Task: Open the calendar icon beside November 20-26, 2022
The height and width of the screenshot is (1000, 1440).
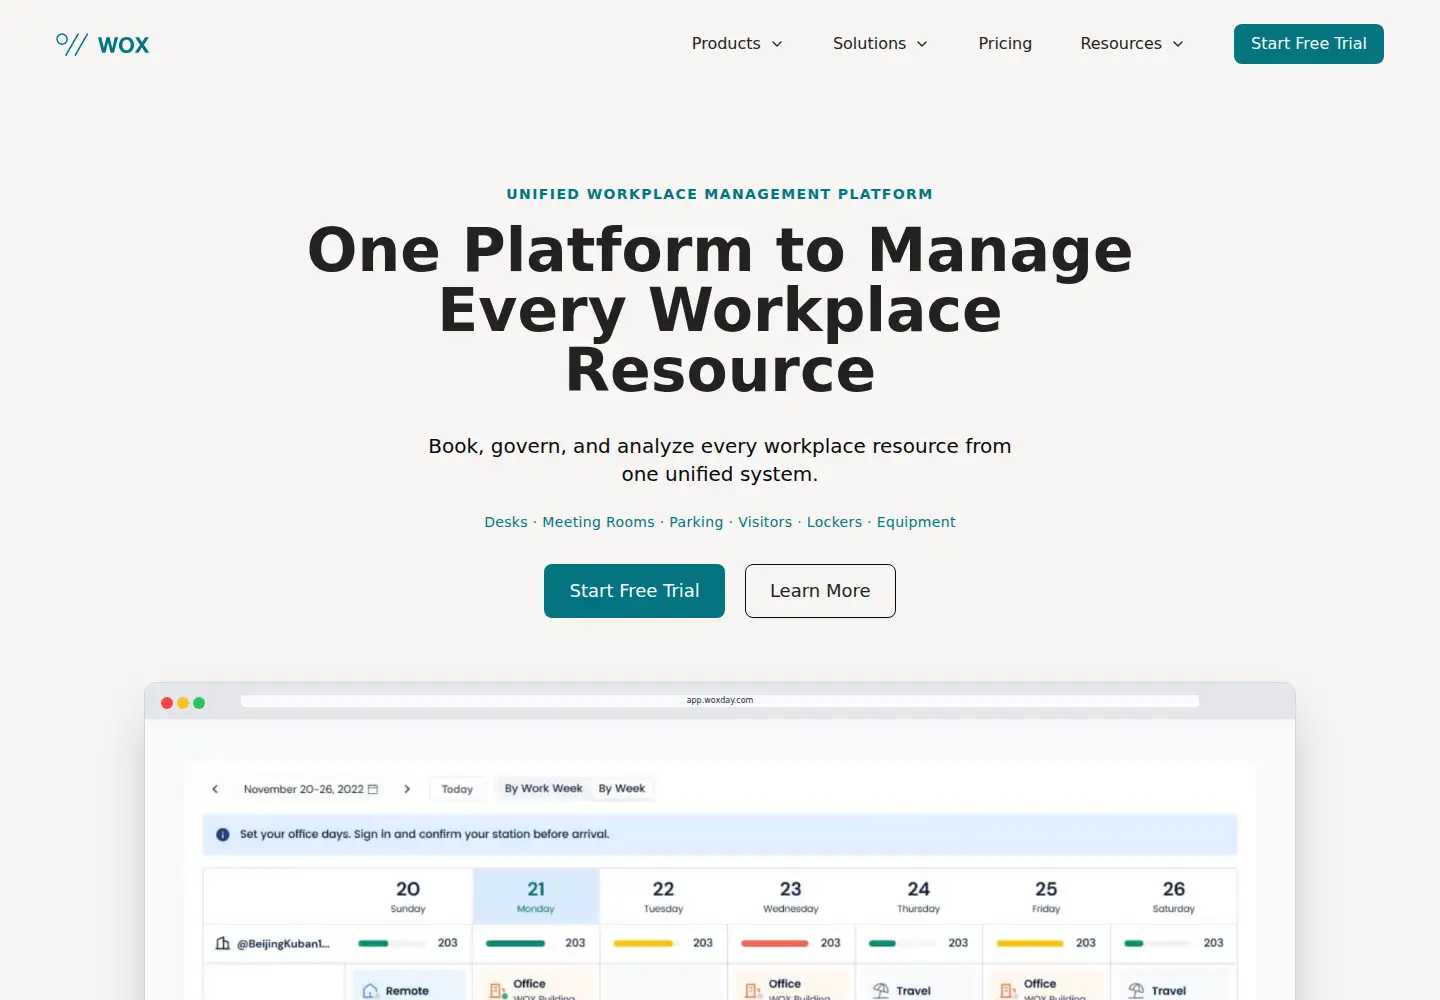Action: pos(373,789)
